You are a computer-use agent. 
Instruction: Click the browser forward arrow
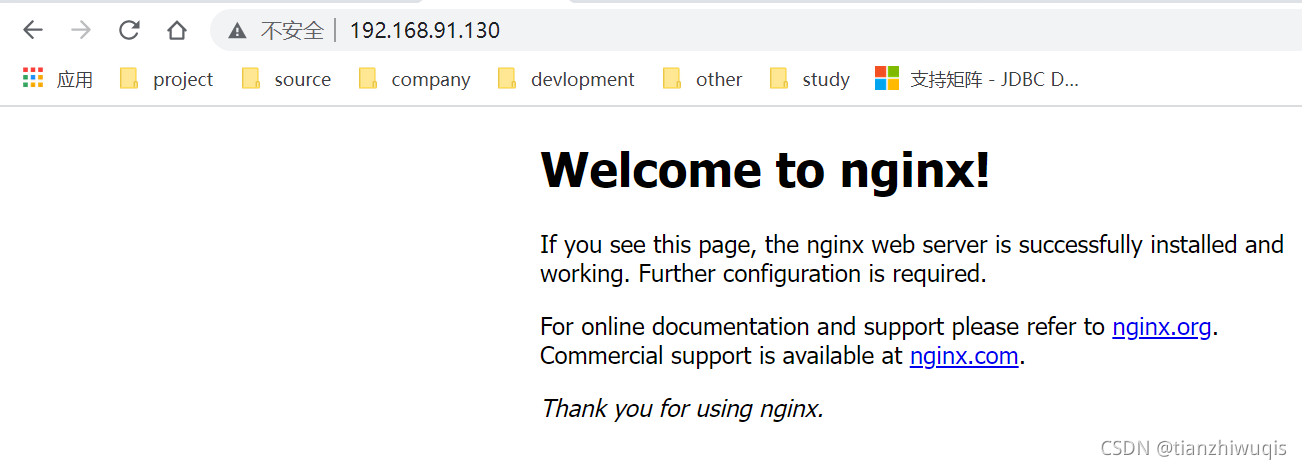point(81,30)
